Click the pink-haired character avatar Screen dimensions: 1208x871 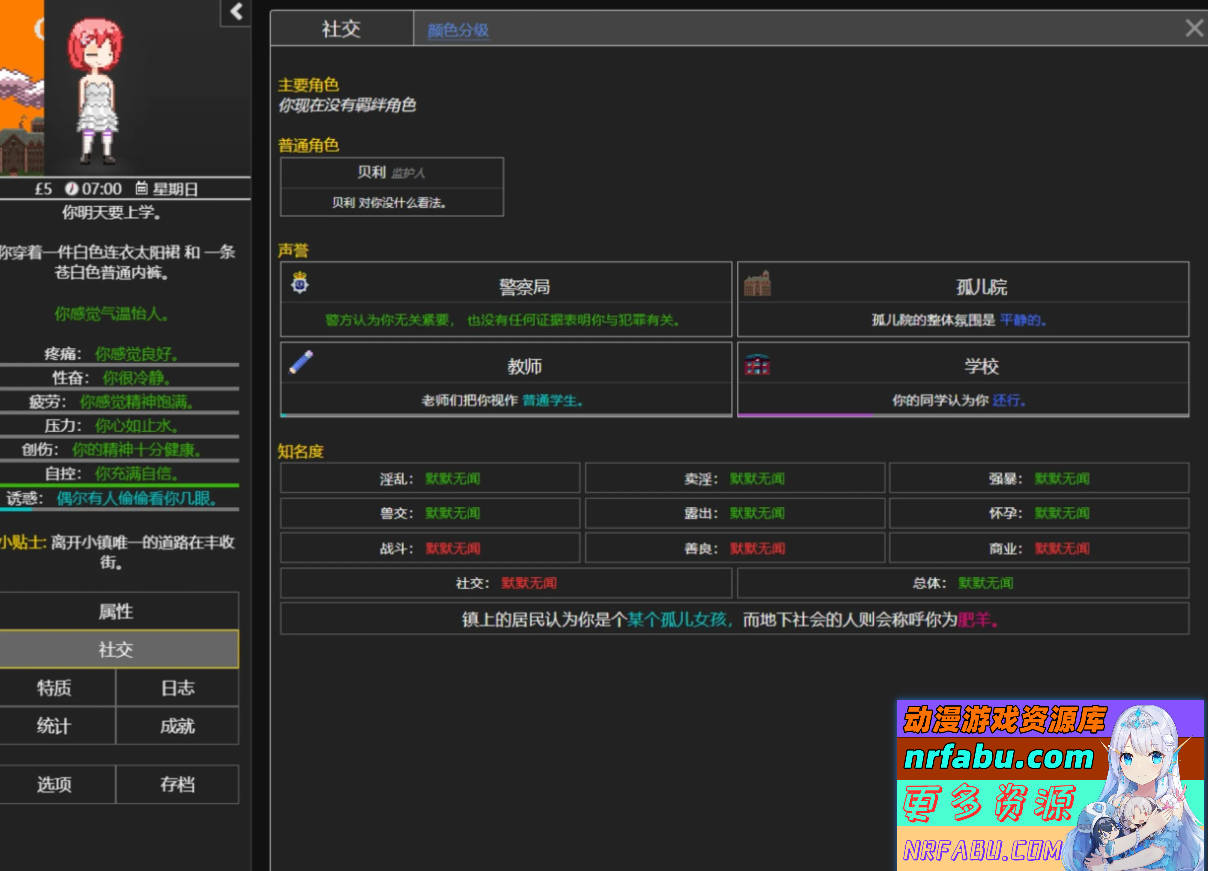(x=94, y=90)
